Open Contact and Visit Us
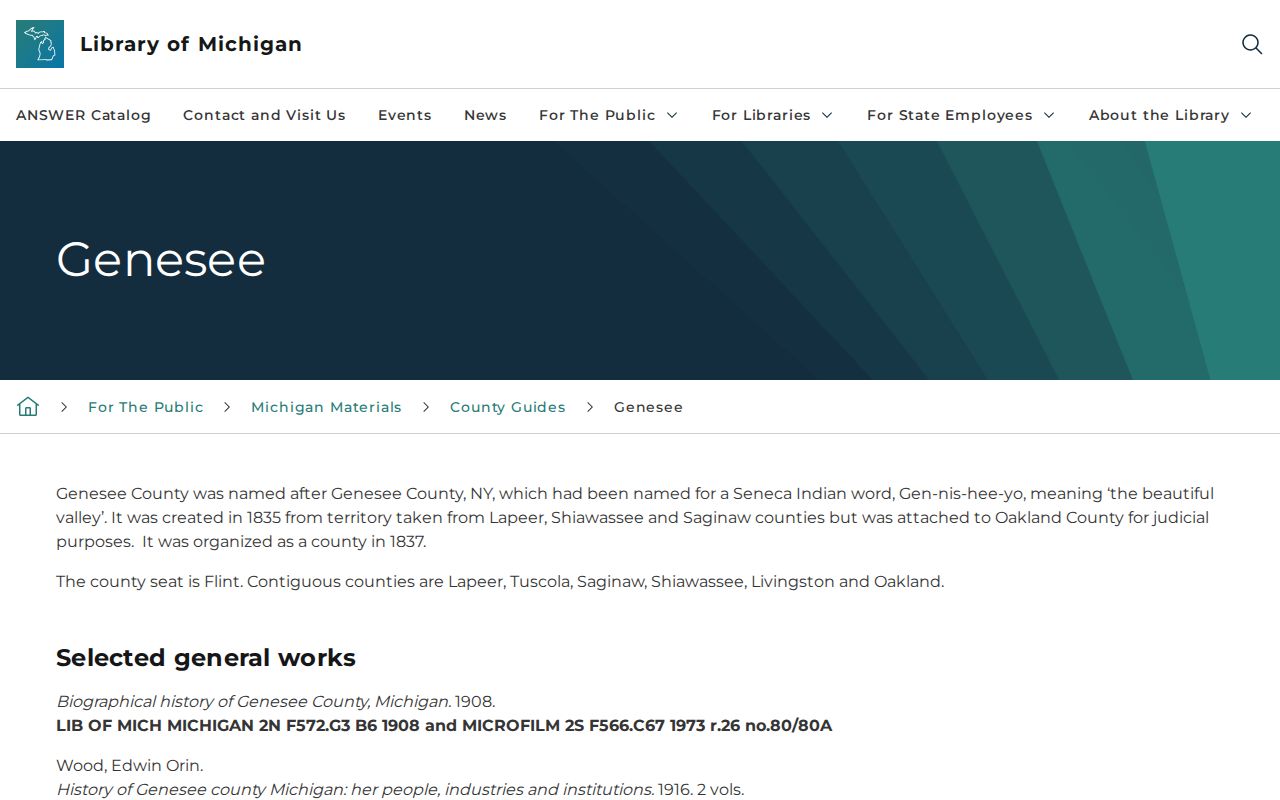Viewport: 1280px width, 800px height. [264, 115]
